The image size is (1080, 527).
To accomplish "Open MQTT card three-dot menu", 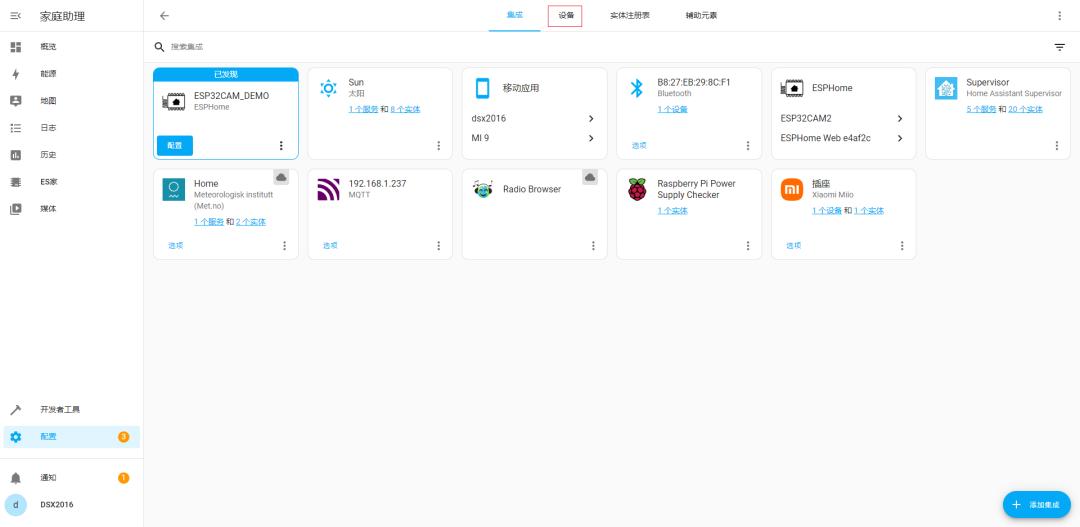I will tap(439, 245).
